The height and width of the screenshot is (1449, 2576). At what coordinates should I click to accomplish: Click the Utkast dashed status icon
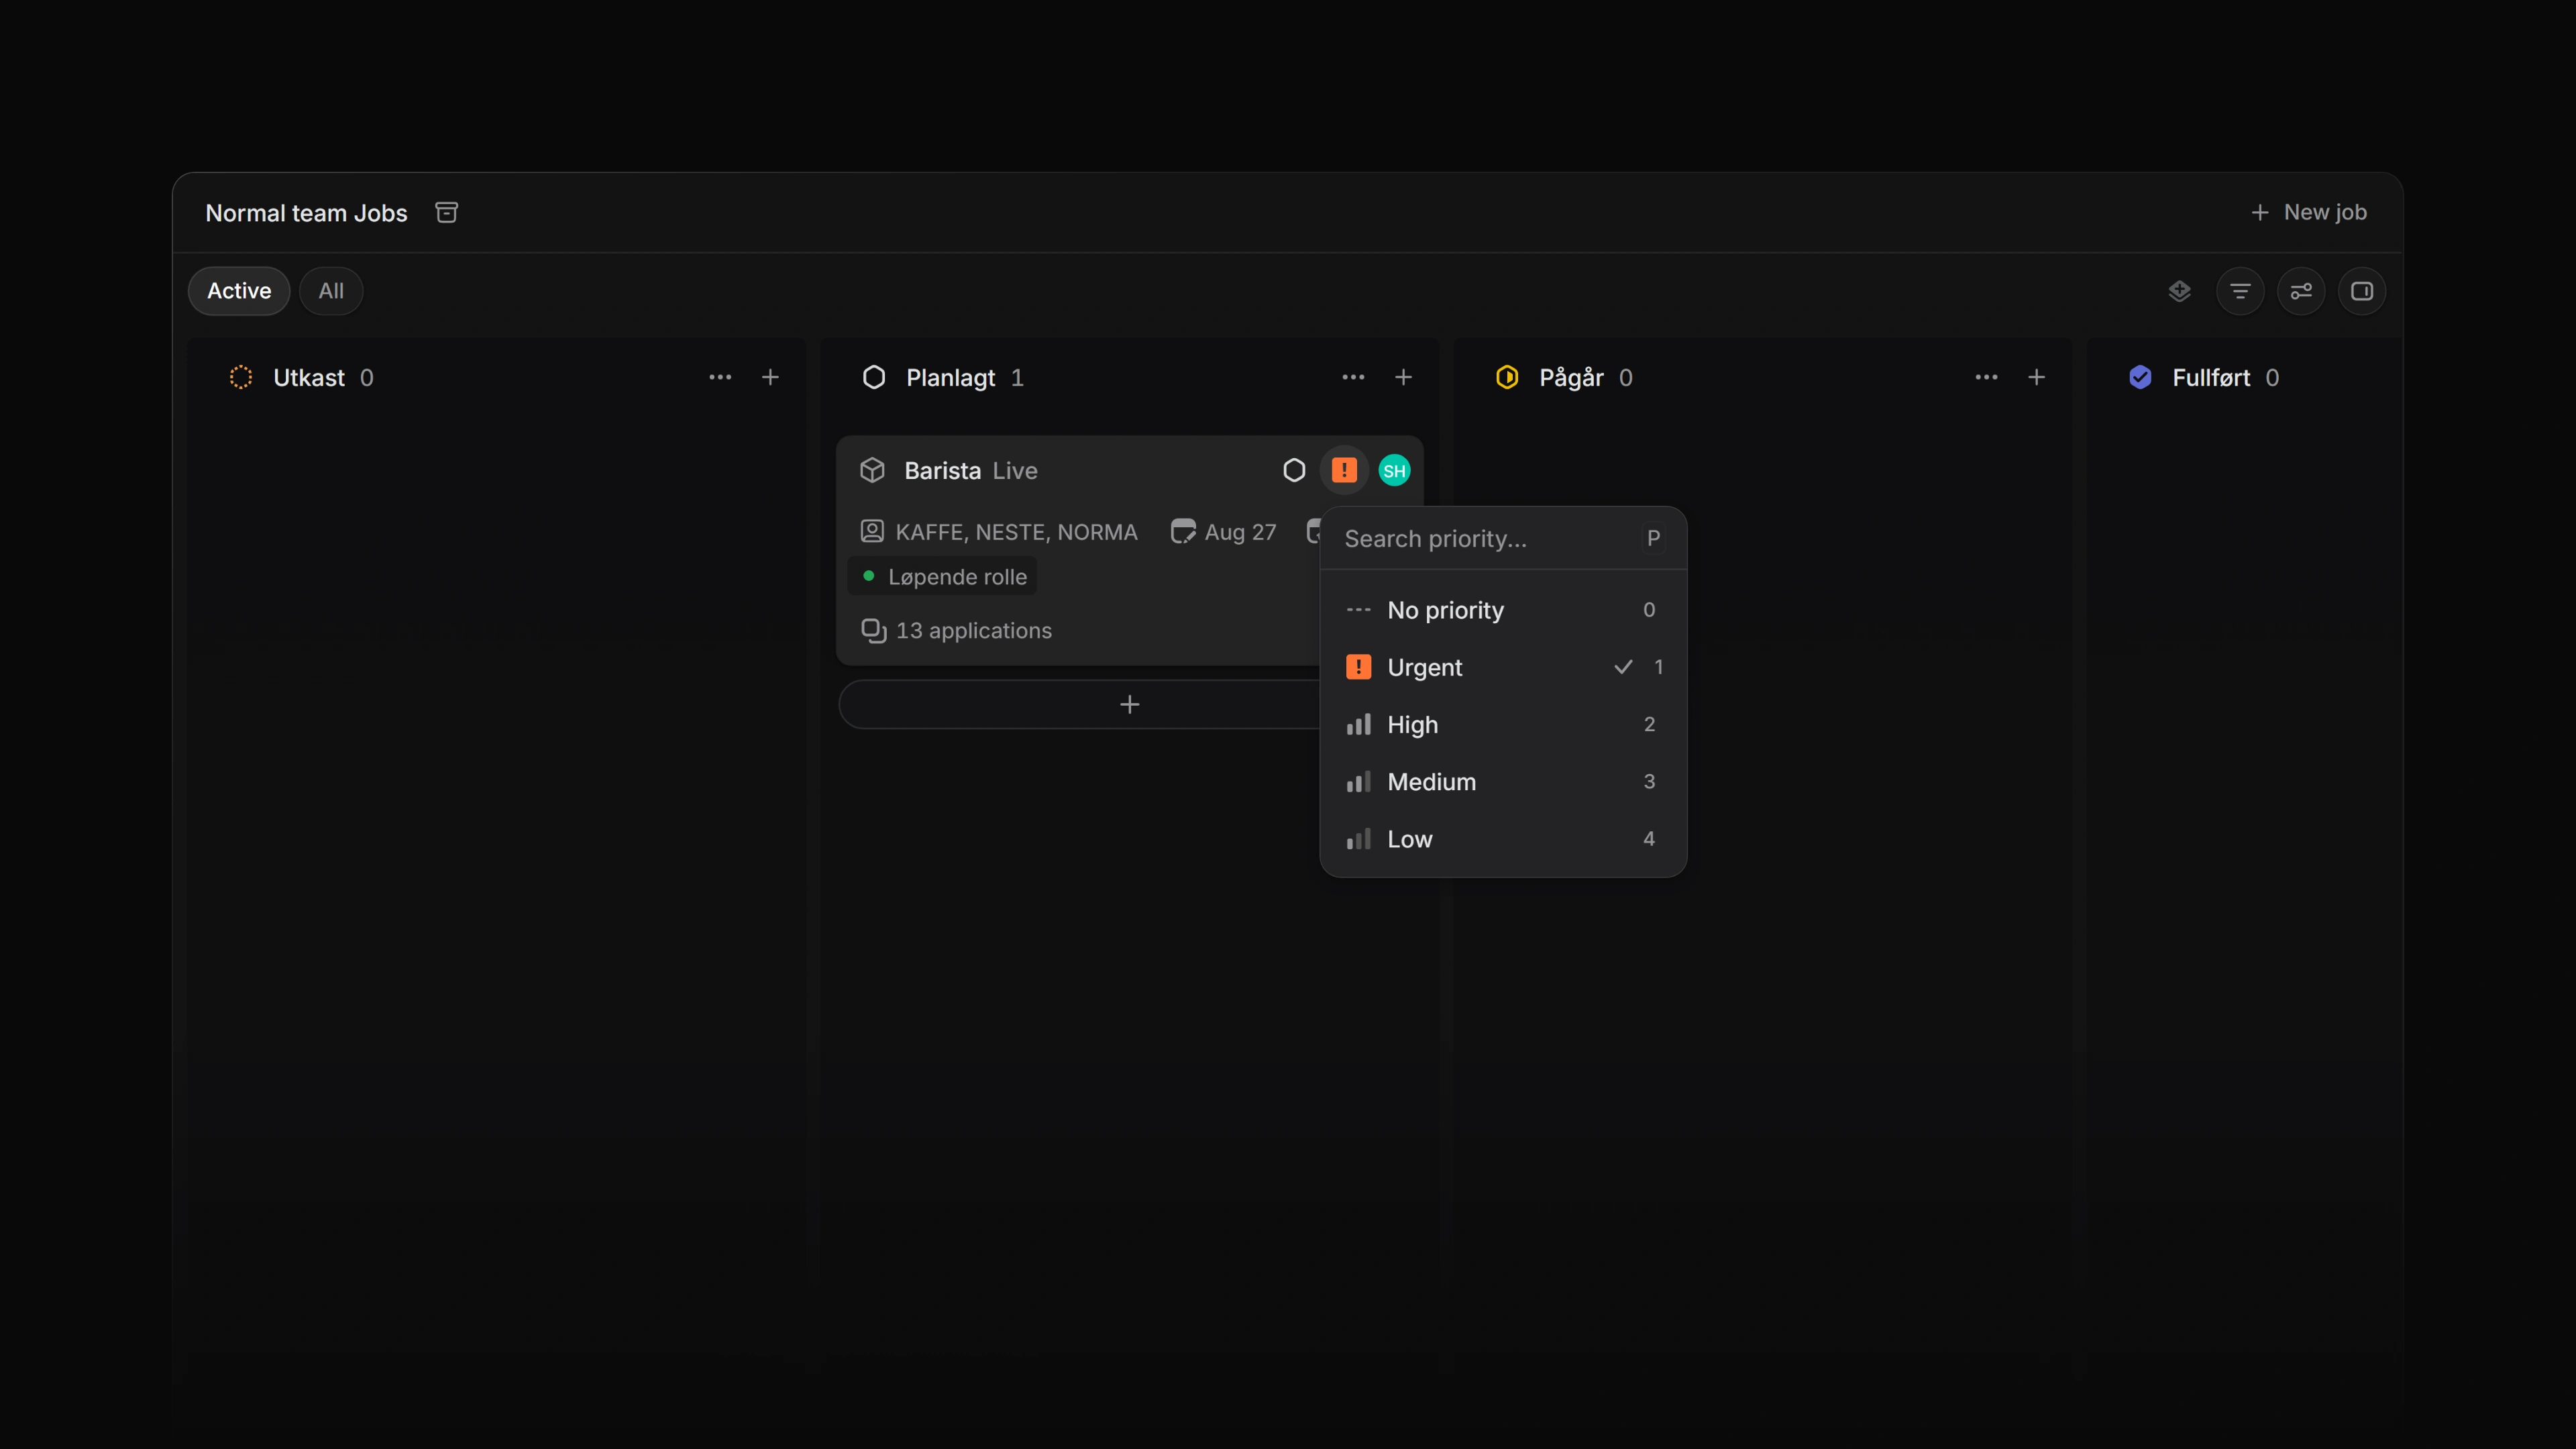pos(241,377)
